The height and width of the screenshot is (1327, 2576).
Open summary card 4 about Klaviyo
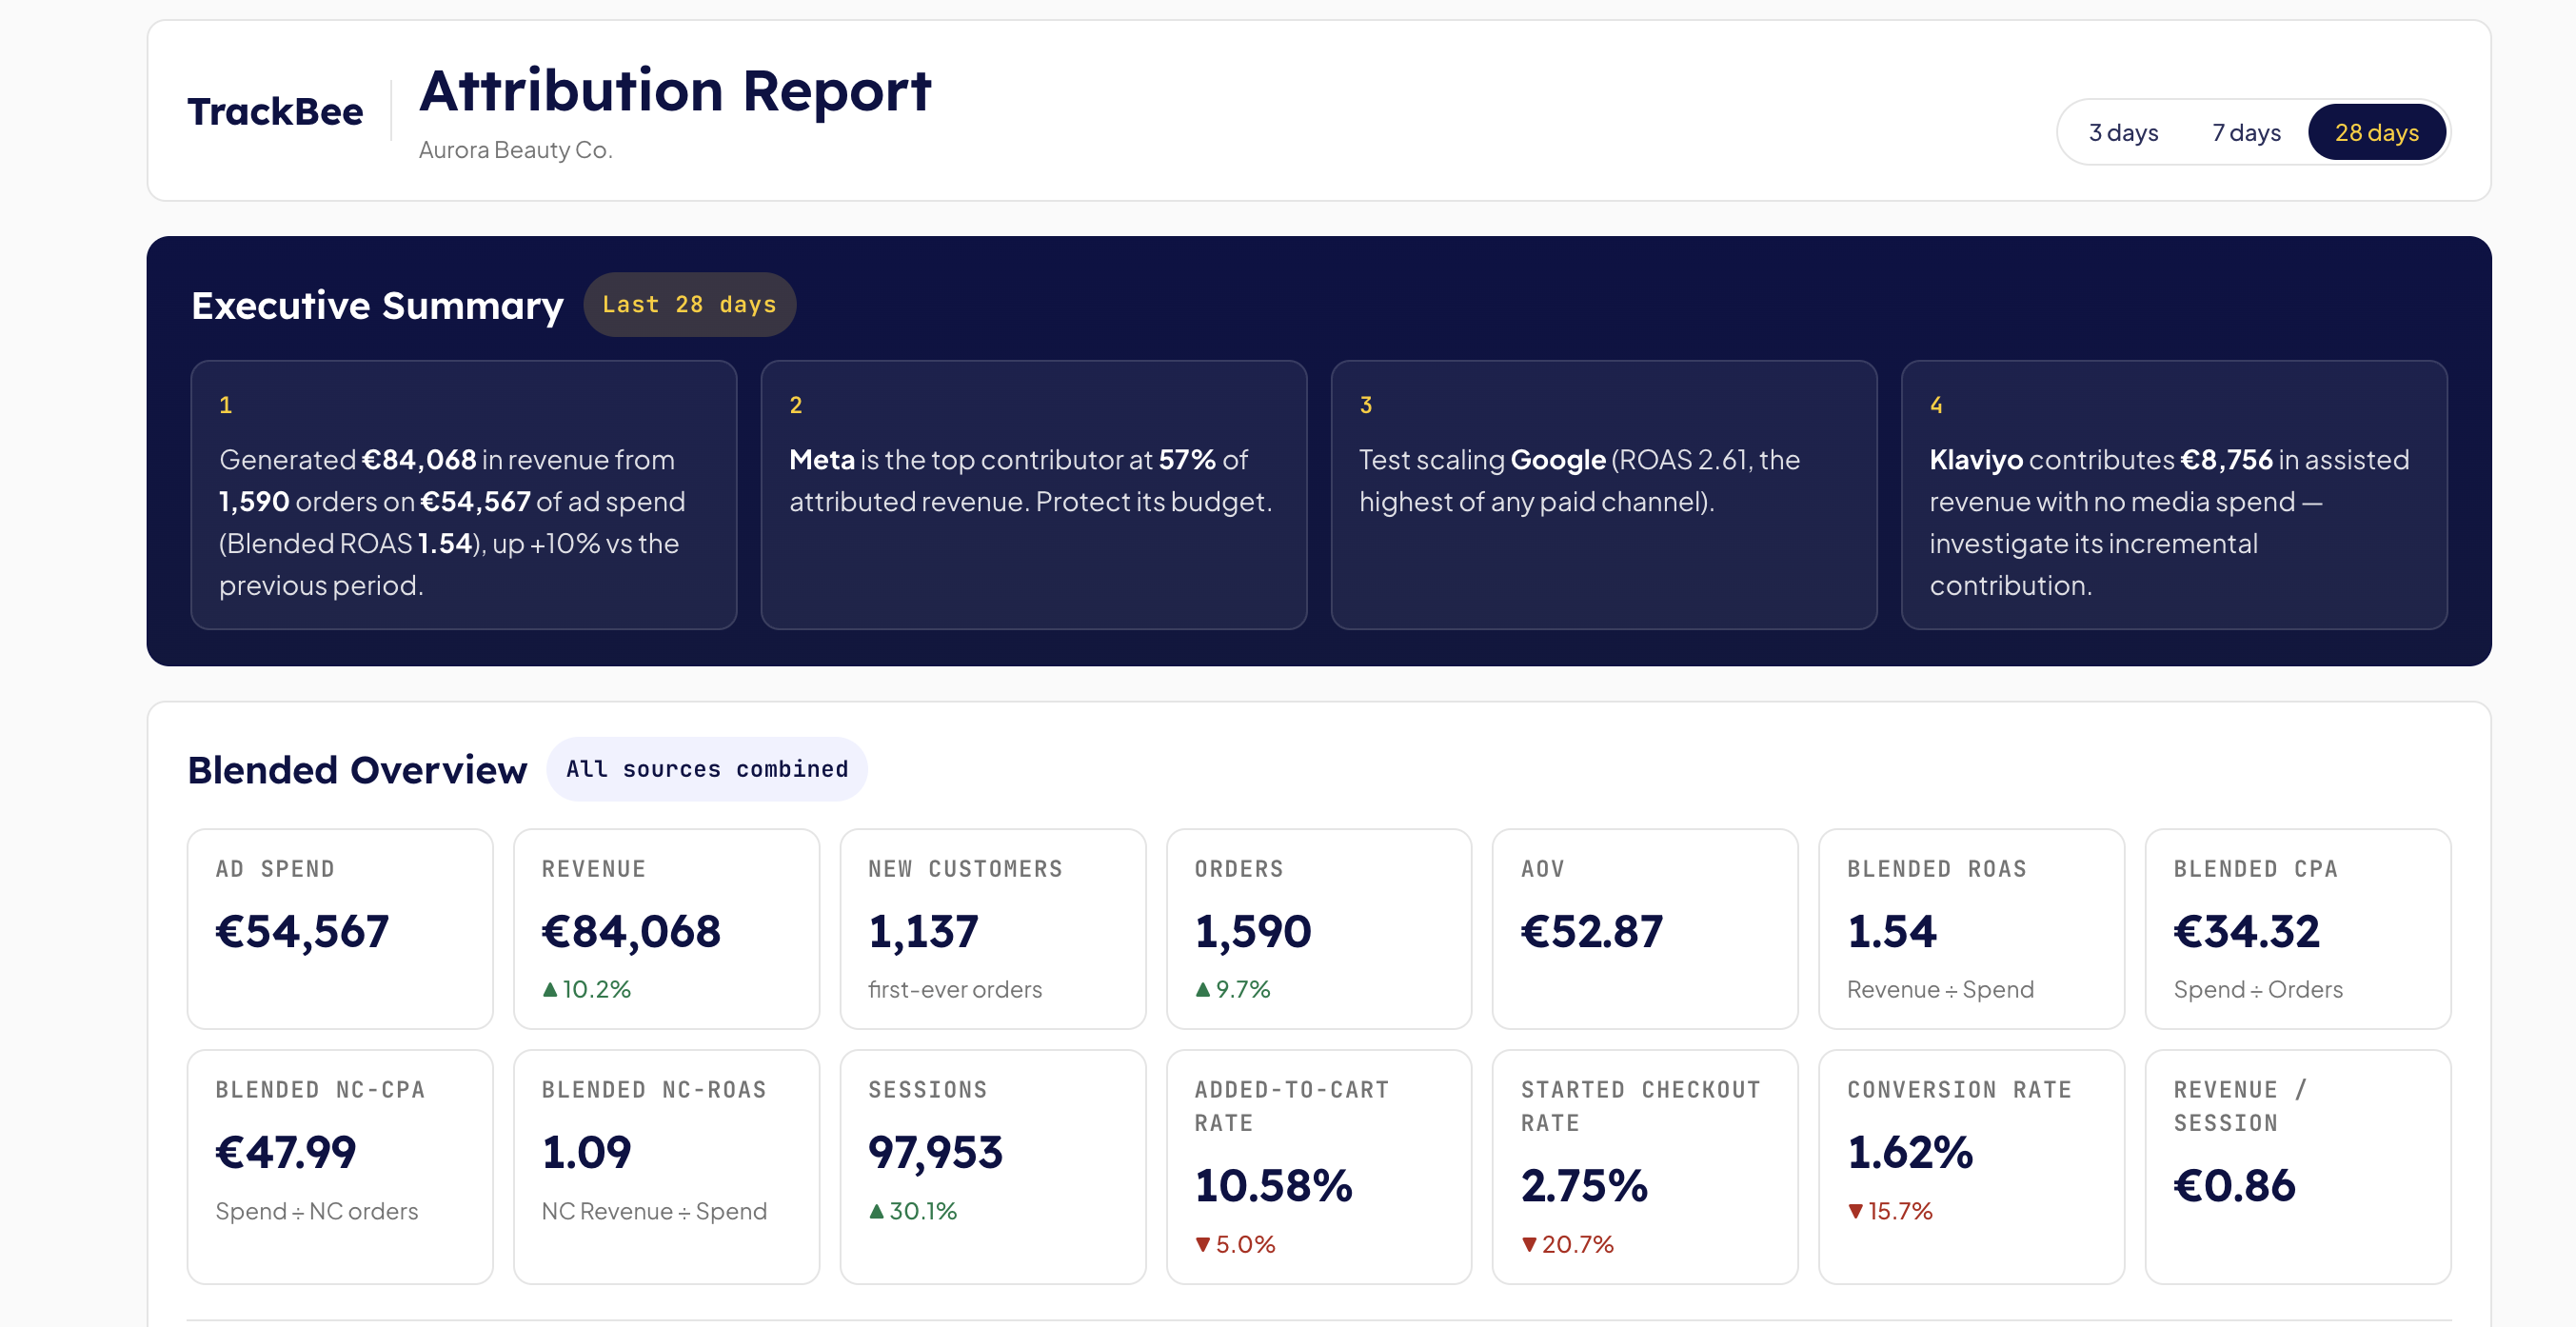(x=2173, y=494)
